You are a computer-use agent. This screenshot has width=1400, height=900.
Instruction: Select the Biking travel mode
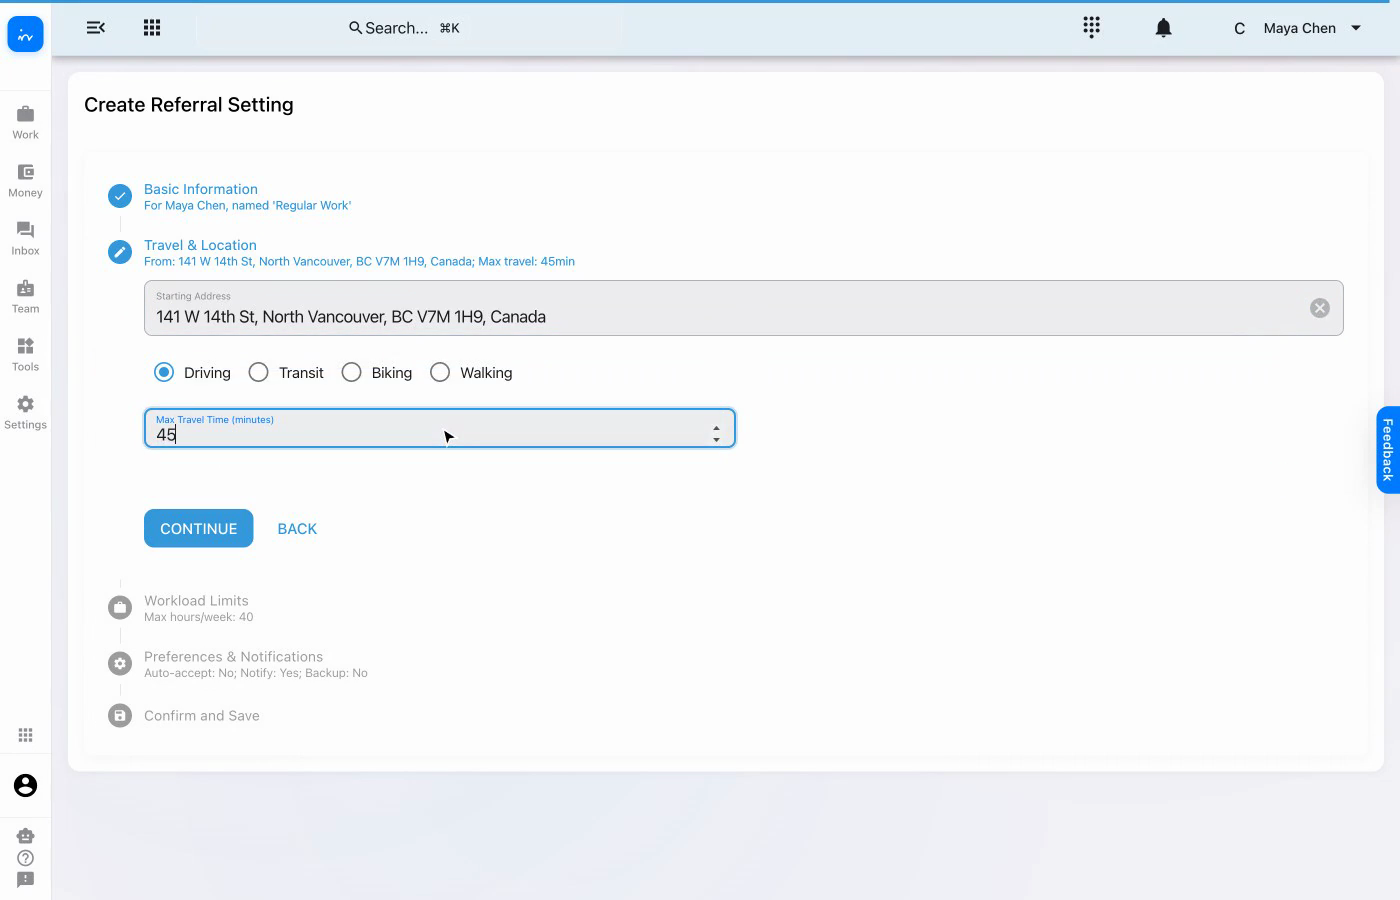[351, 372]
